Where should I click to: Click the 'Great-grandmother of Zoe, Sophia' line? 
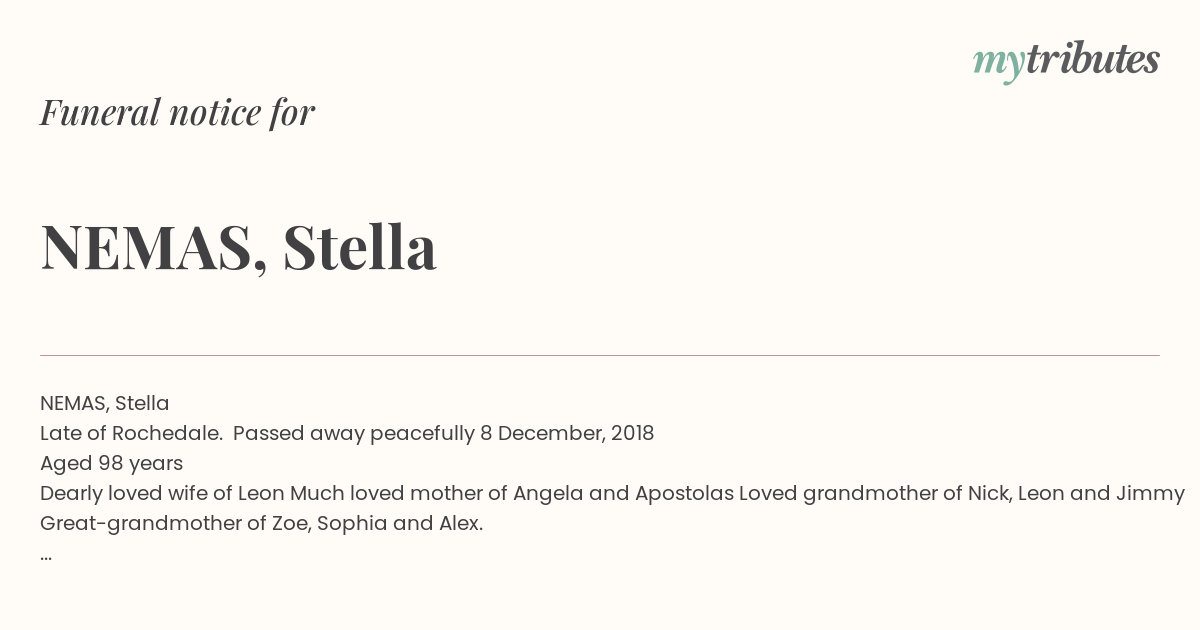click(261, 523)
